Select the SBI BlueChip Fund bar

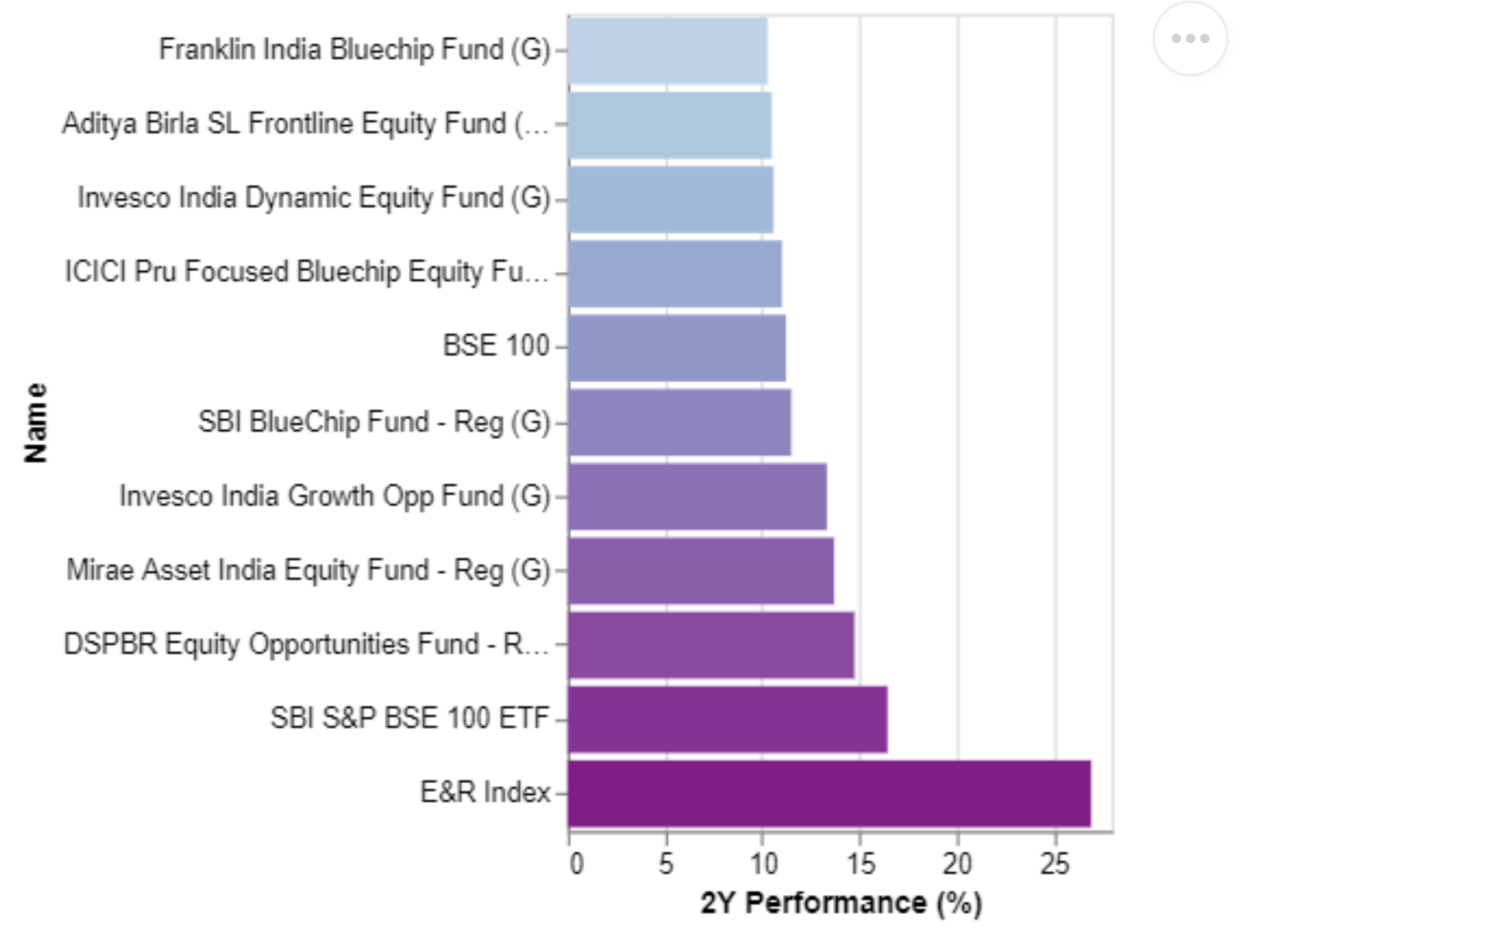679,422
